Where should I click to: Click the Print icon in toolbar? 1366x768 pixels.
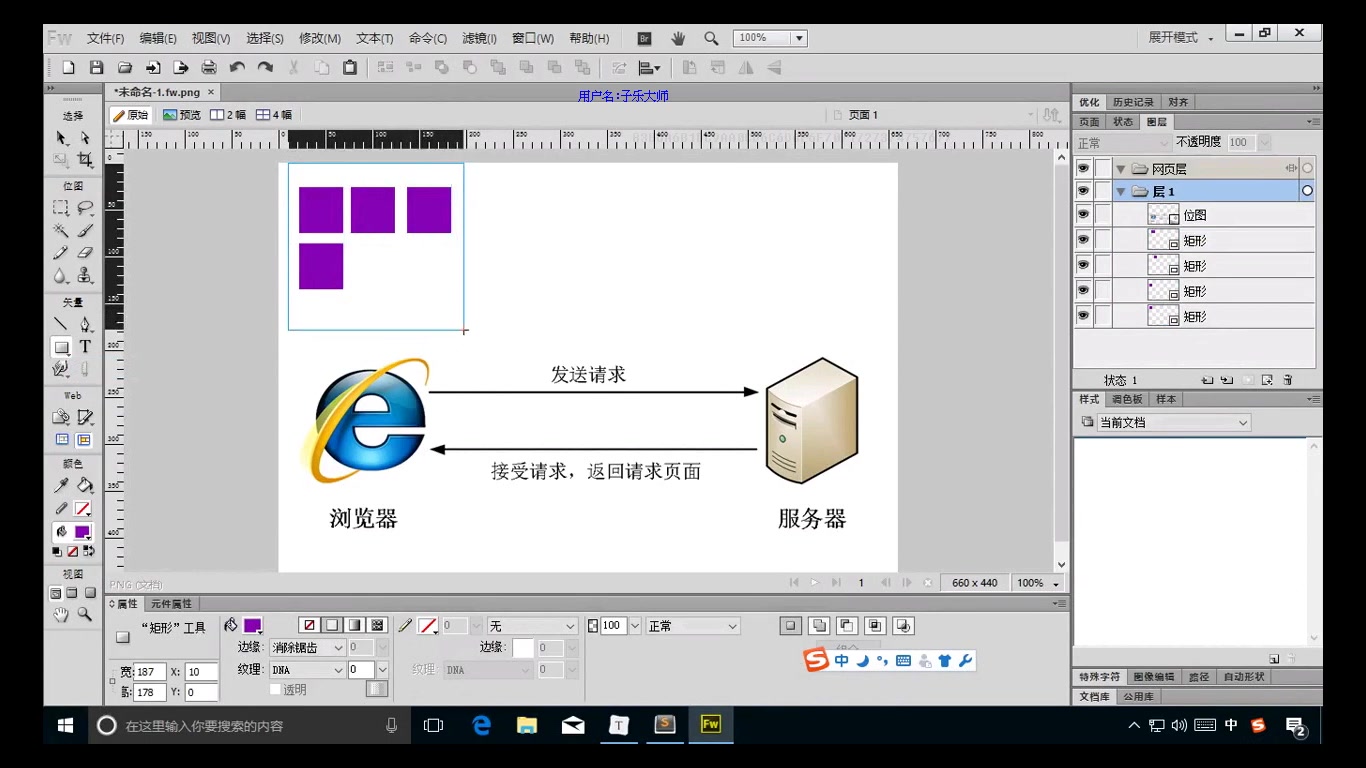tap(209, 68)
